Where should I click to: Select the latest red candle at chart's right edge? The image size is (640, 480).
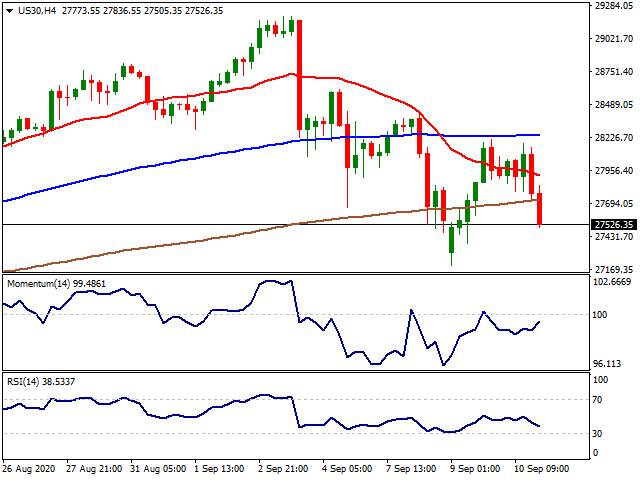(x=540, y=208)
